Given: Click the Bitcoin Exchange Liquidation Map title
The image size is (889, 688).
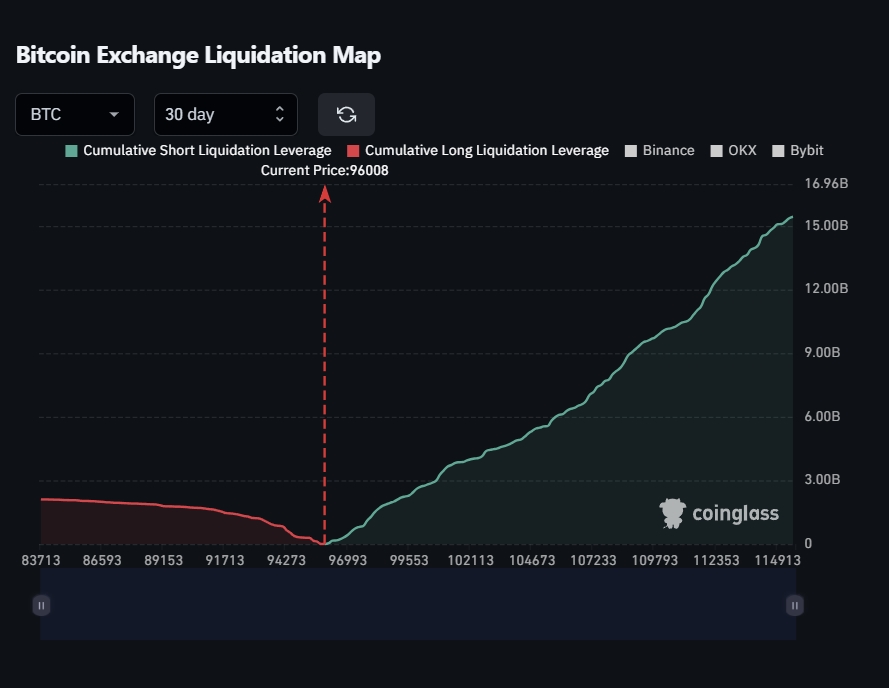Looking at the screenshot, I should click(x=198, y=55).
